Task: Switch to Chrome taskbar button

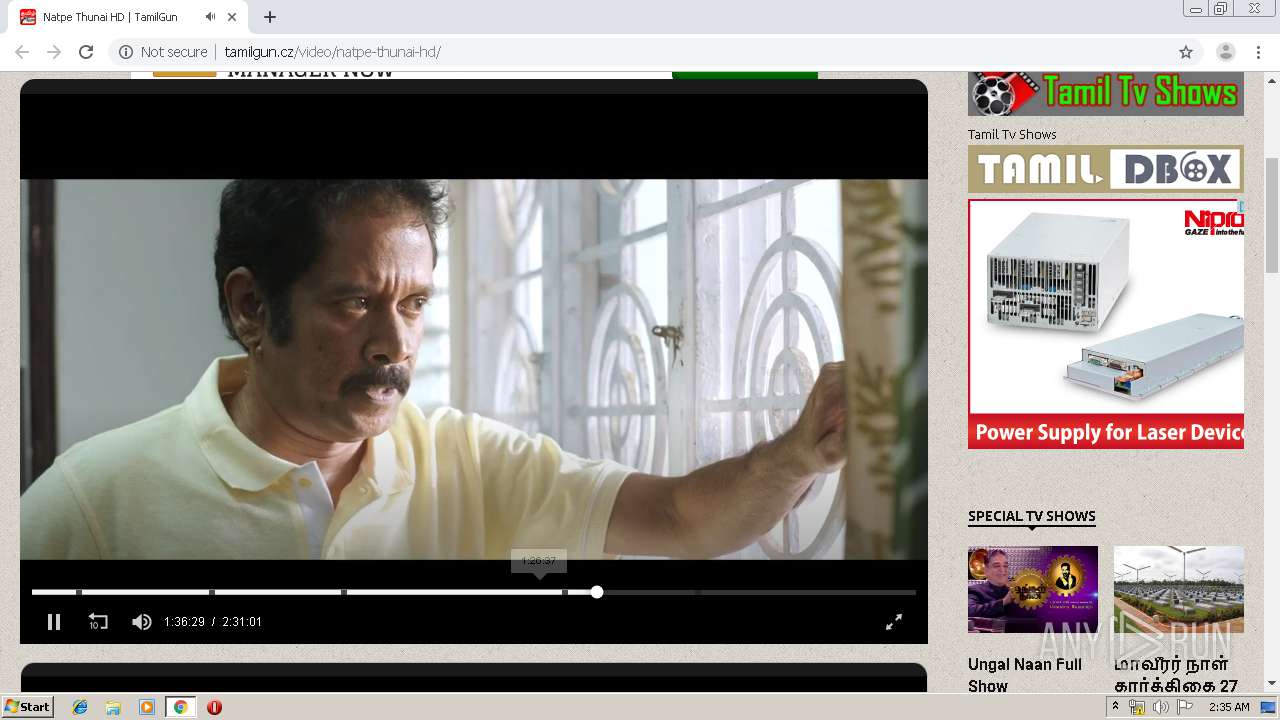Action: (180, 707)
